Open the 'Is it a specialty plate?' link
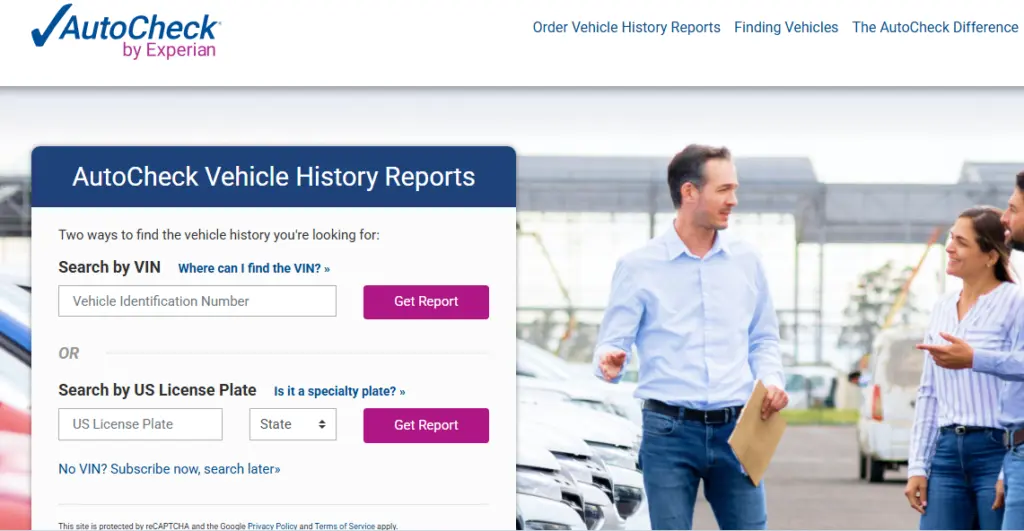This screenshot has width=1024, height=531. 340,391
